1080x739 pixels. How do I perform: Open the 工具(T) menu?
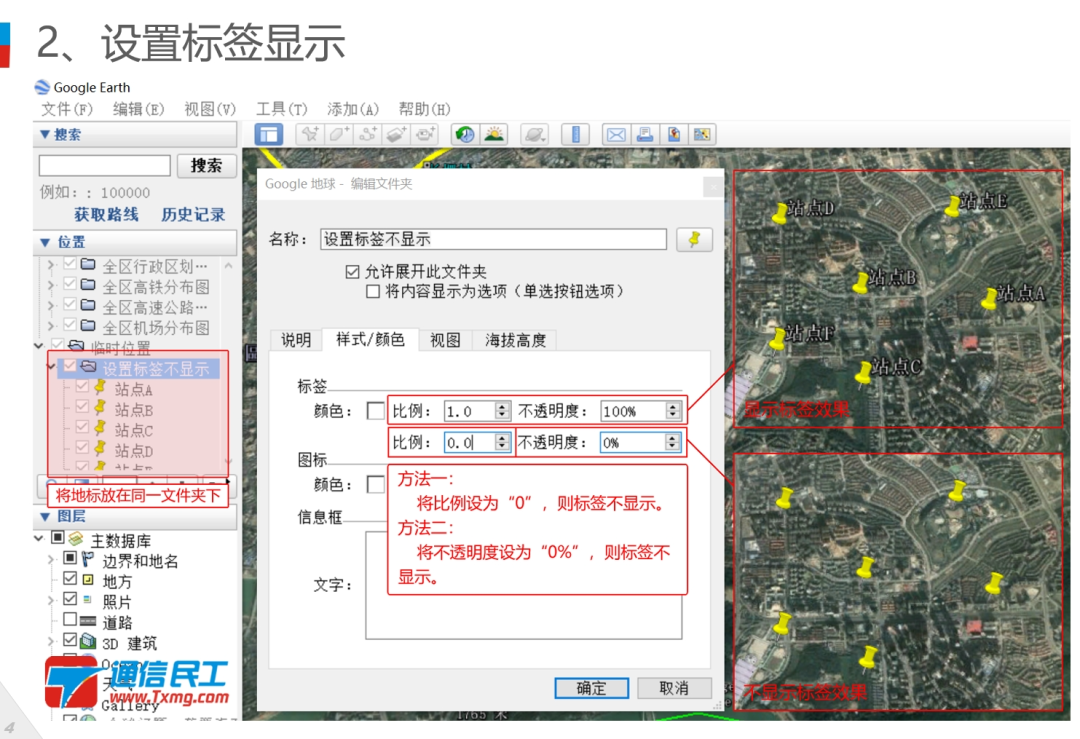click(282, 109)
